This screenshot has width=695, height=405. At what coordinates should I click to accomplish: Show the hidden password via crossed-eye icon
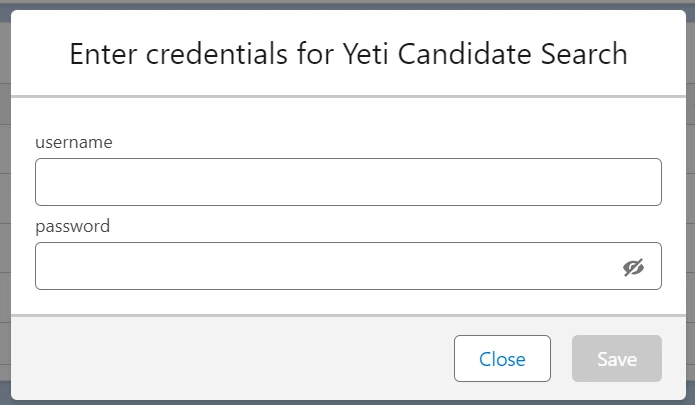633,267
